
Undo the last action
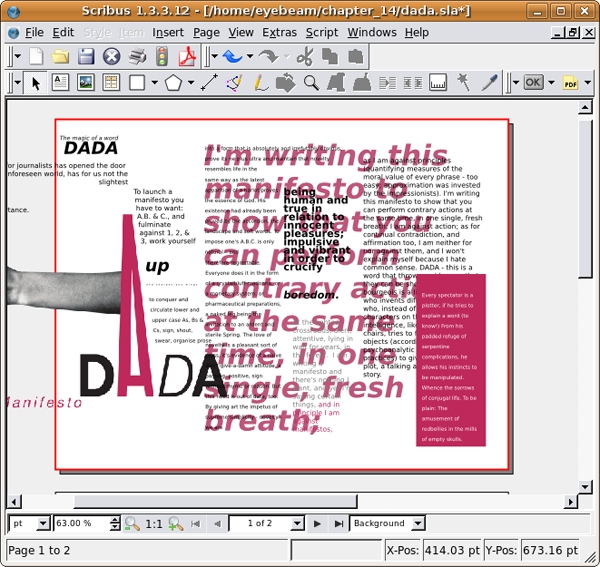[232, 57]
